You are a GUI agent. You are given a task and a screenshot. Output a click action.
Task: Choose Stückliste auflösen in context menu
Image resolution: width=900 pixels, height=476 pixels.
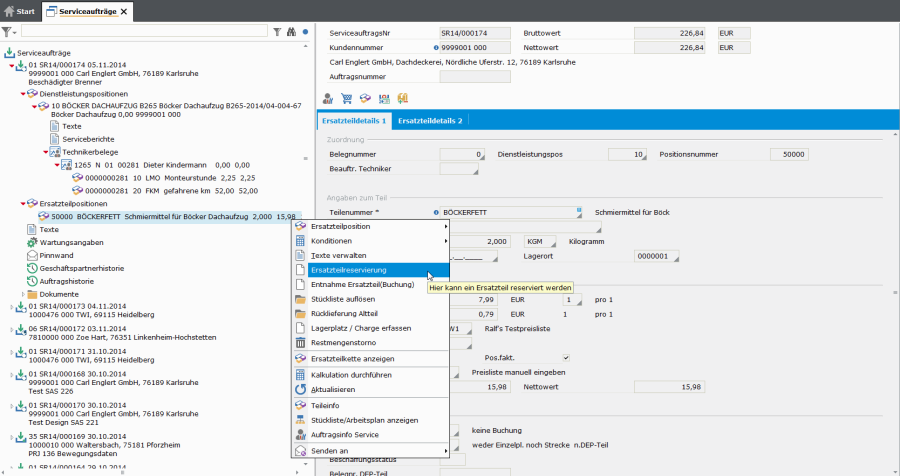tap(371, 299)
